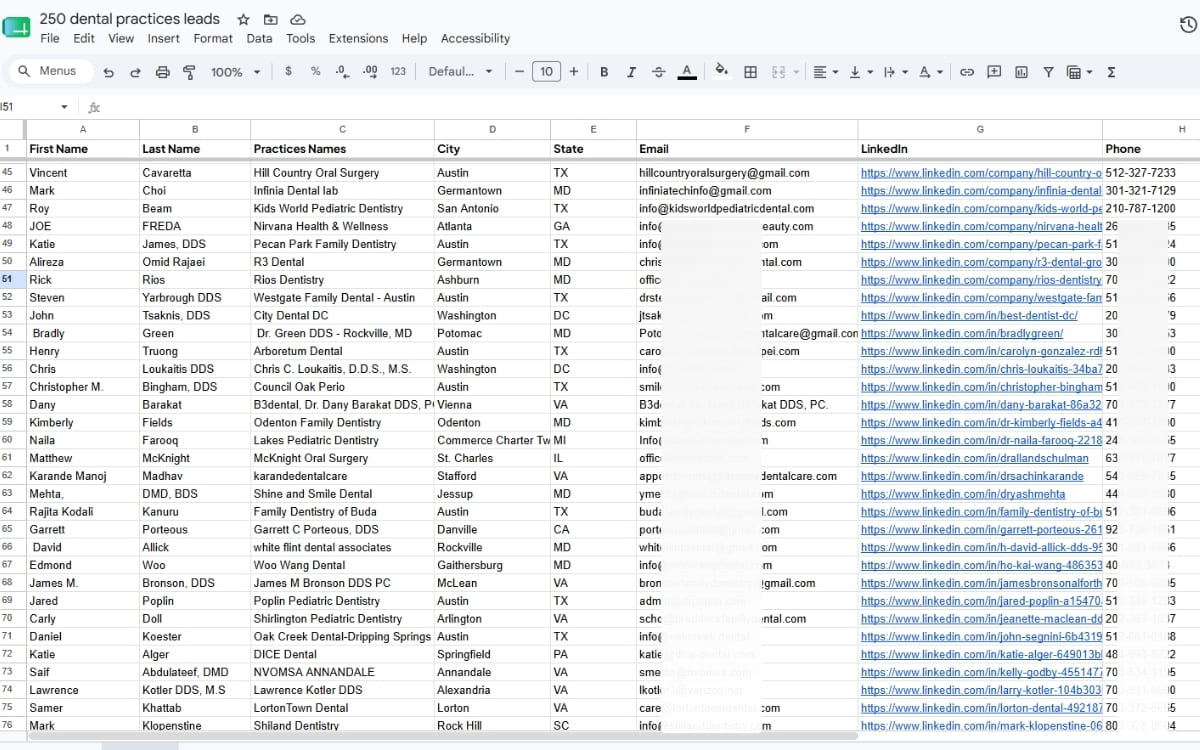1200x750 pixels.
Task: Select cell Rios Dentistry
Action: 342,280
